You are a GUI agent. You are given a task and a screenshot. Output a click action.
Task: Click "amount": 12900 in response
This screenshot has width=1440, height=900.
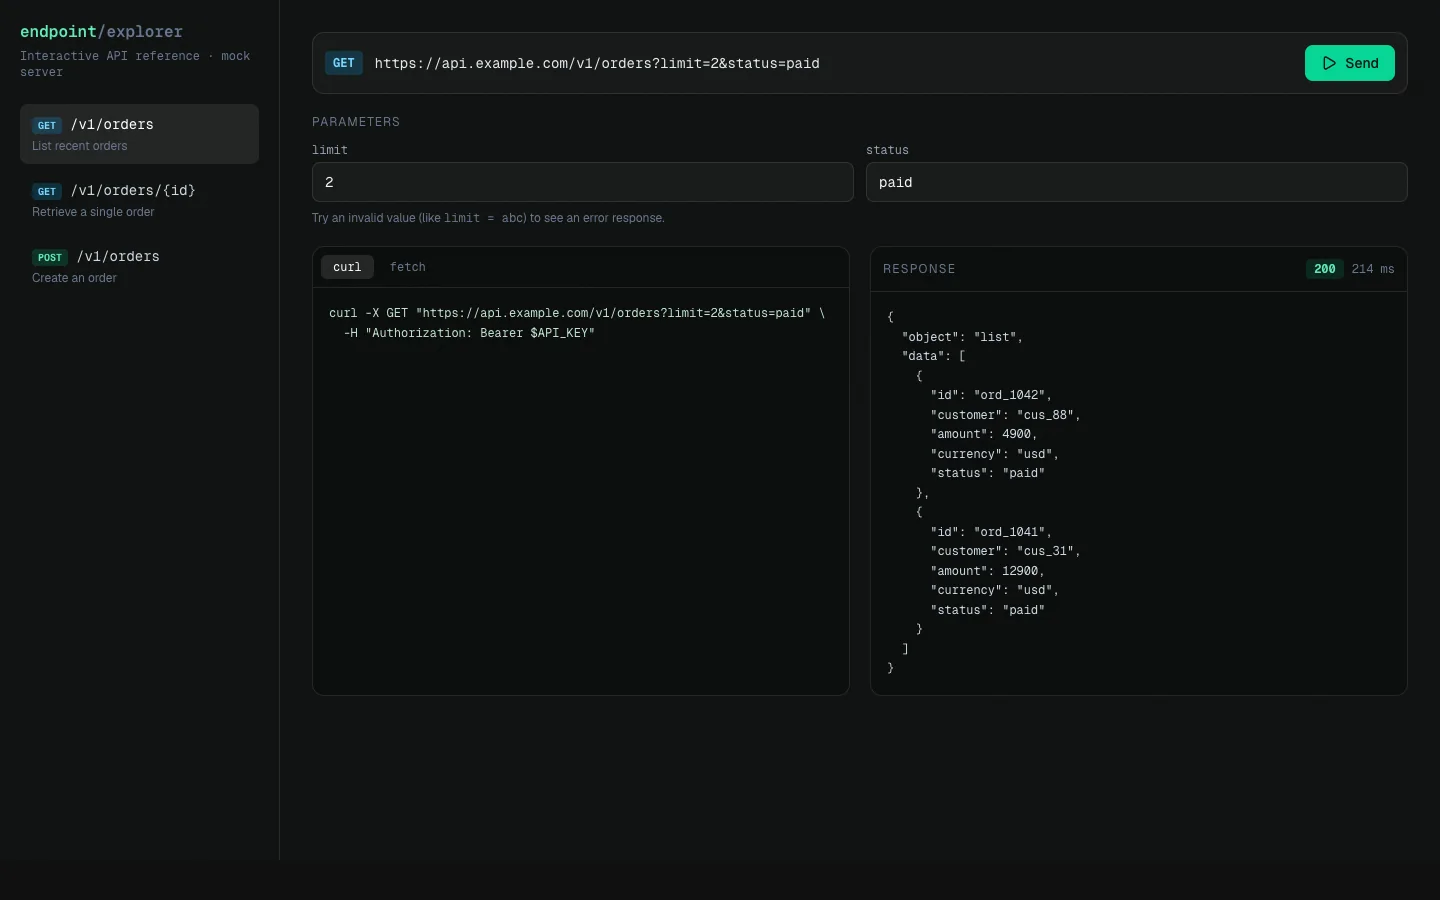[x=987, y=571]
